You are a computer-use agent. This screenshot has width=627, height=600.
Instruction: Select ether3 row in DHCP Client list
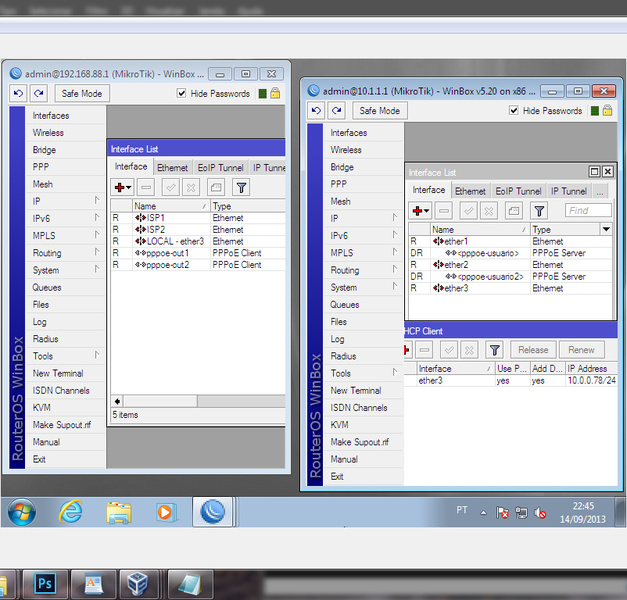point(510,380)
